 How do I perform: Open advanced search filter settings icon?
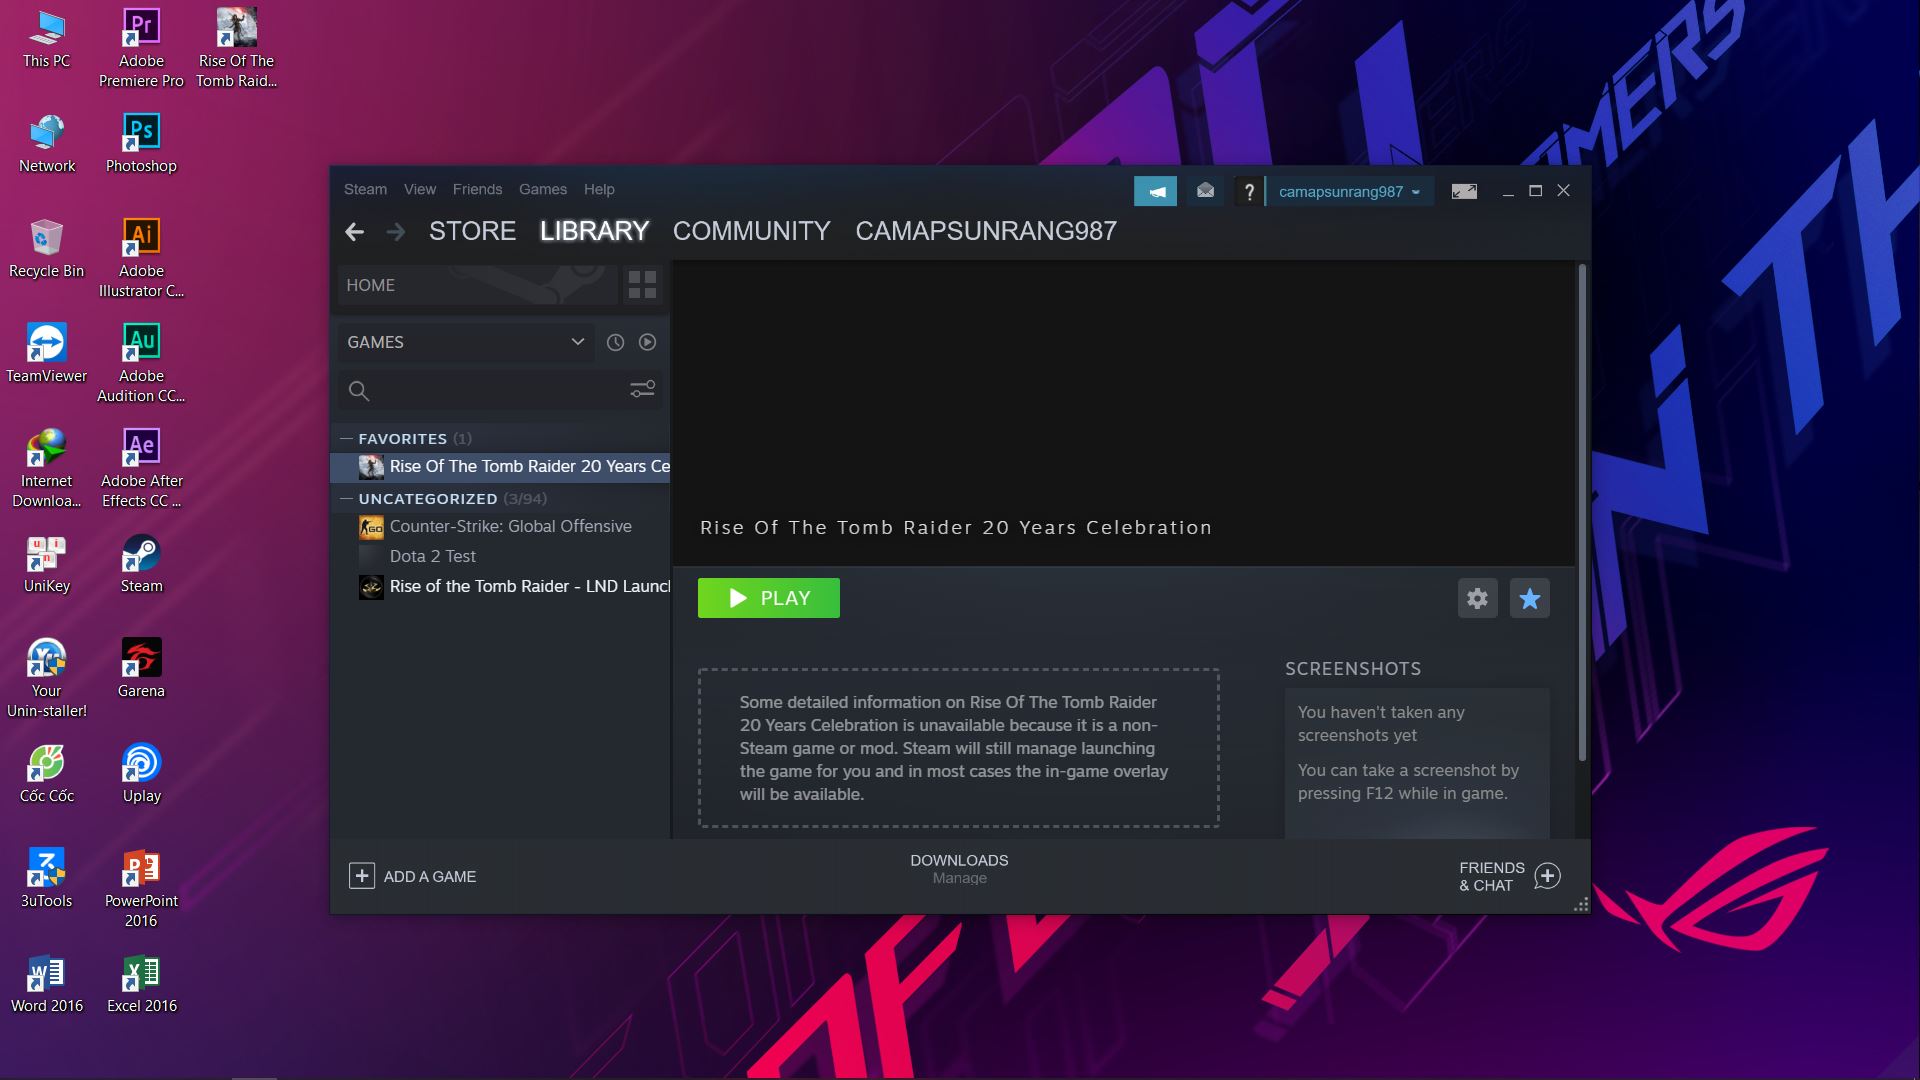[642, 389]
